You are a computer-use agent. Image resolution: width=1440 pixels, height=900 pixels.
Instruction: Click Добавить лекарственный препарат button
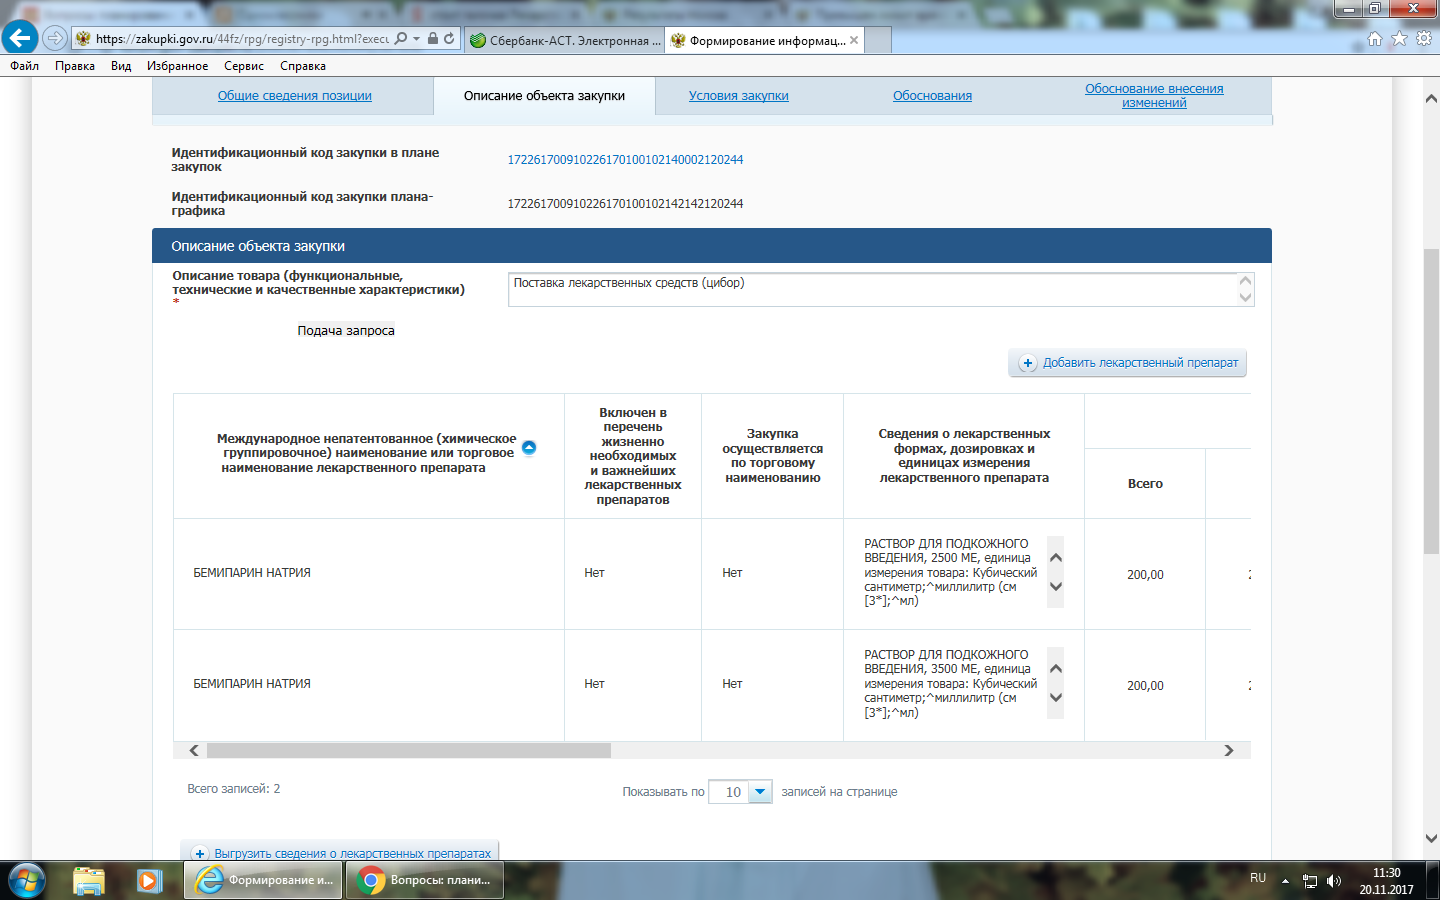[1128, 363]
